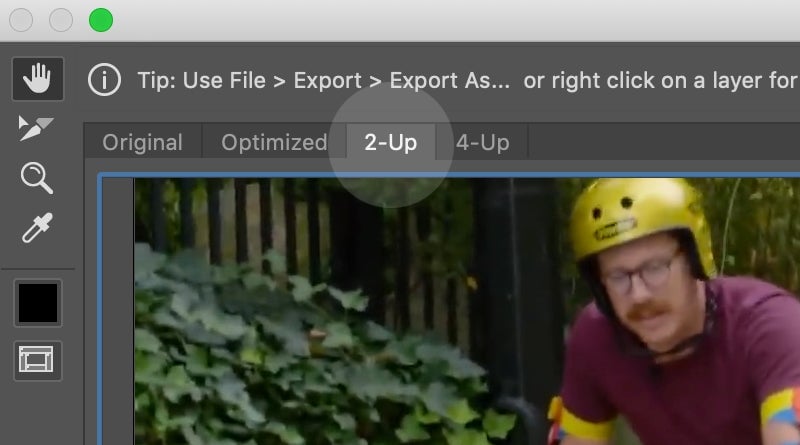Click the info tip icon
Viewport: 800px width, 445px height.
(x=105, y=80)
